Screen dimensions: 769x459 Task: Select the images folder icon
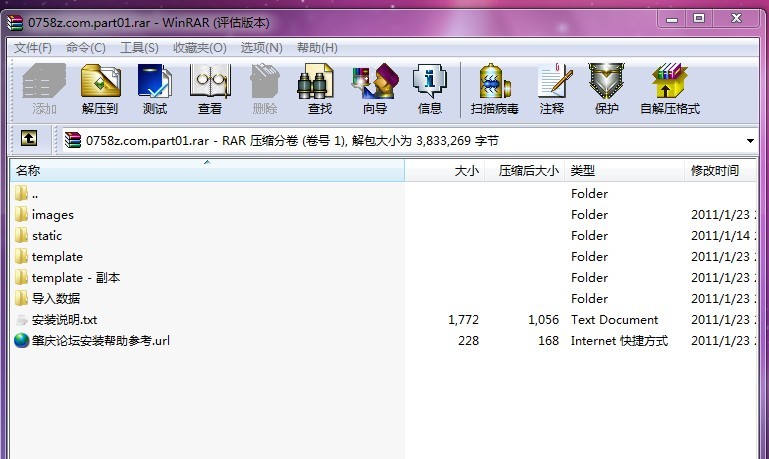pos(21,214)
